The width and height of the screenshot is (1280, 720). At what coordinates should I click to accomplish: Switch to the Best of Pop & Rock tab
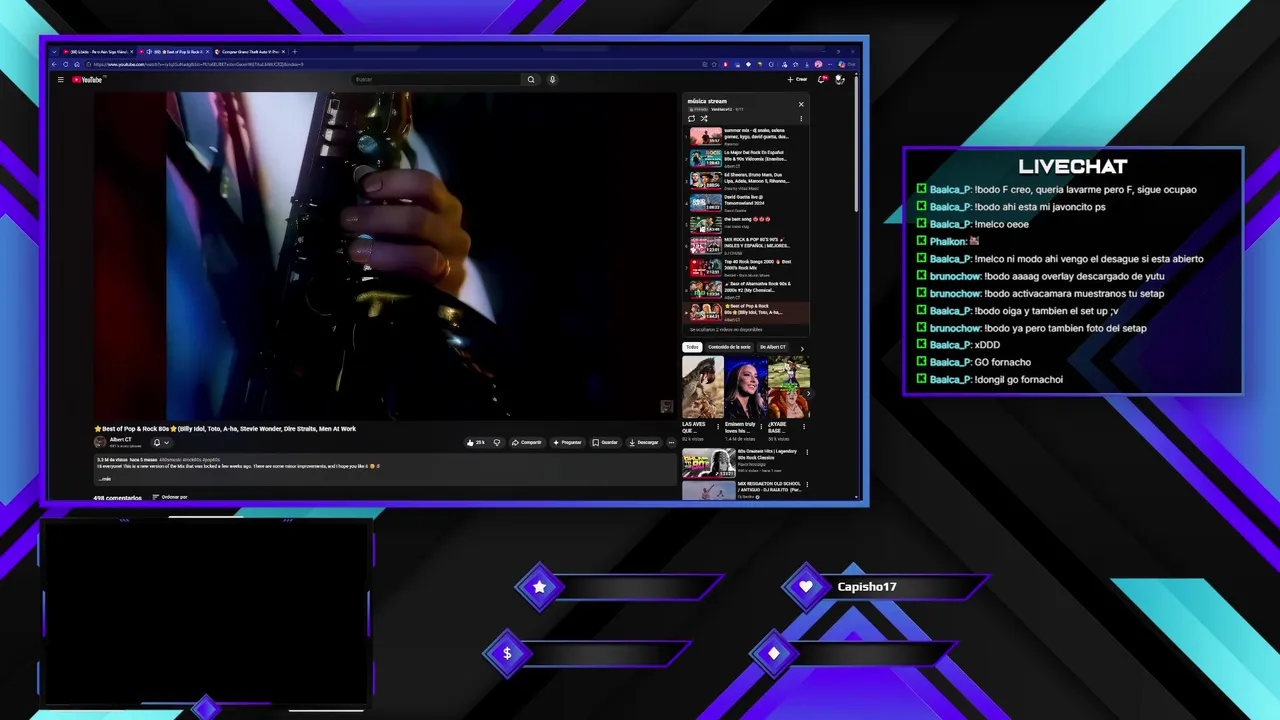[175, 51]
